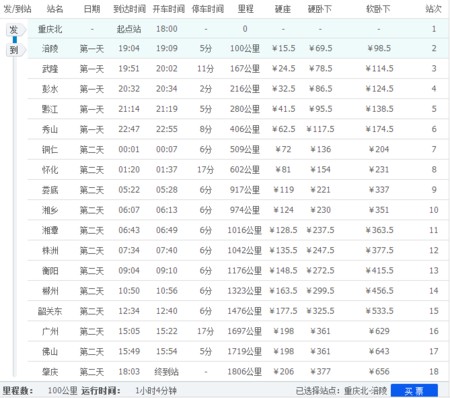
Task: Select the 重庆北 station row
Action: [x=238, y=29]
